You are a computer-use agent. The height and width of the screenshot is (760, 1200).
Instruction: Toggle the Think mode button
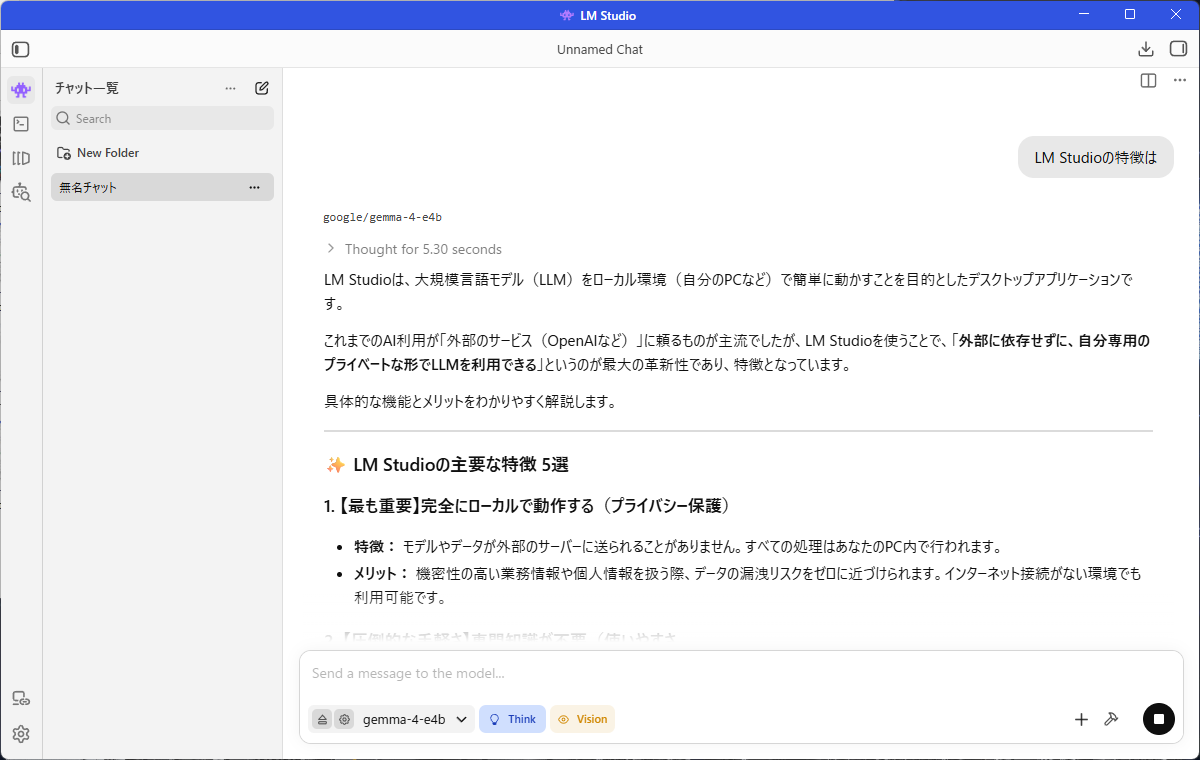tap(512, 719)
